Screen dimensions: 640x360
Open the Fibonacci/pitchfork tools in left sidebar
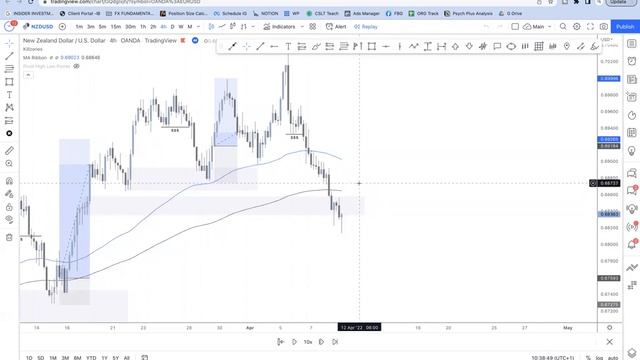click(9, 69)
